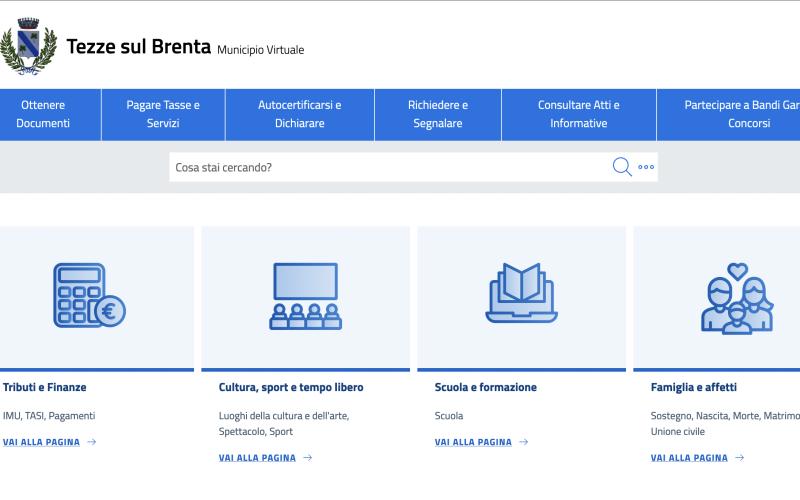800x500 pixels.
Task: Click the arrow beside Famiglia's Vai alla pagina
Action: click(x=739, y=458)
